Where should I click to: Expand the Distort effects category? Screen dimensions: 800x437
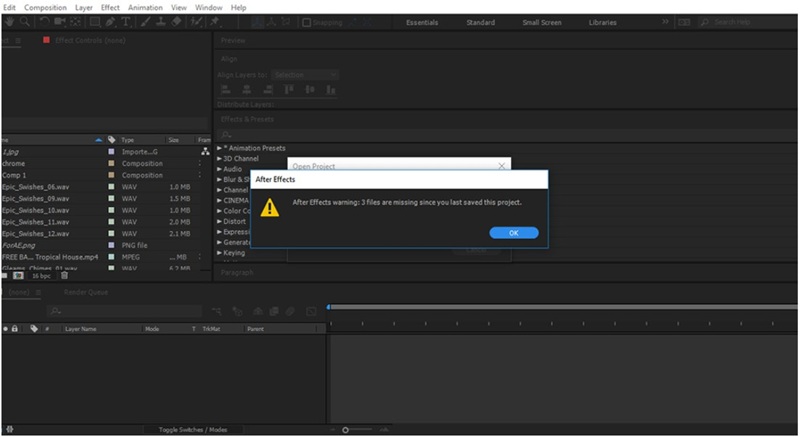tap(219, 221)
